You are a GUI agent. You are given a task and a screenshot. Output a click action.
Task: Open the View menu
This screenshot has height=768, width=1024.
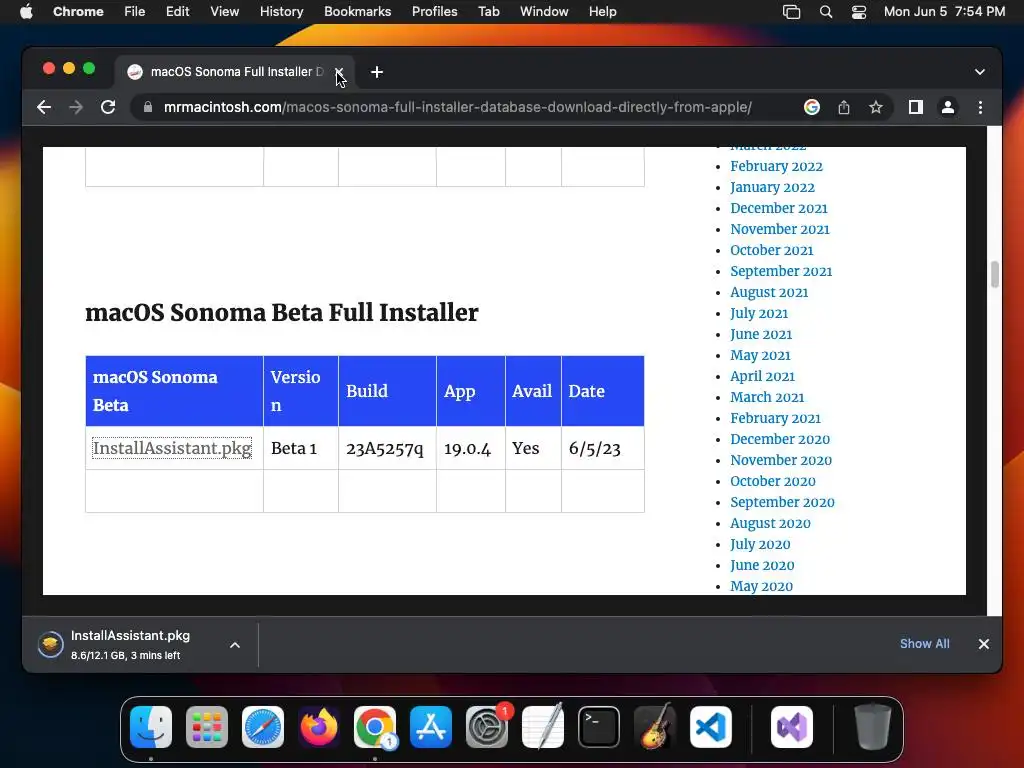pyautogui.click(x=224, y=12)
